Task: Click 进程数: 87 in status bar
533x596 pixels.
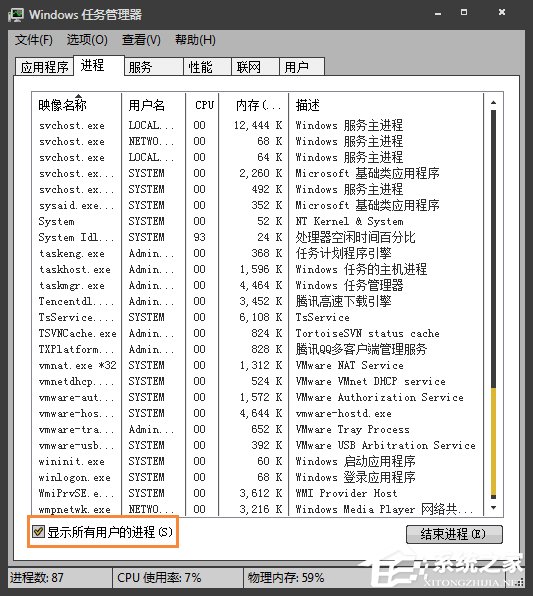Action: (36, 578)
